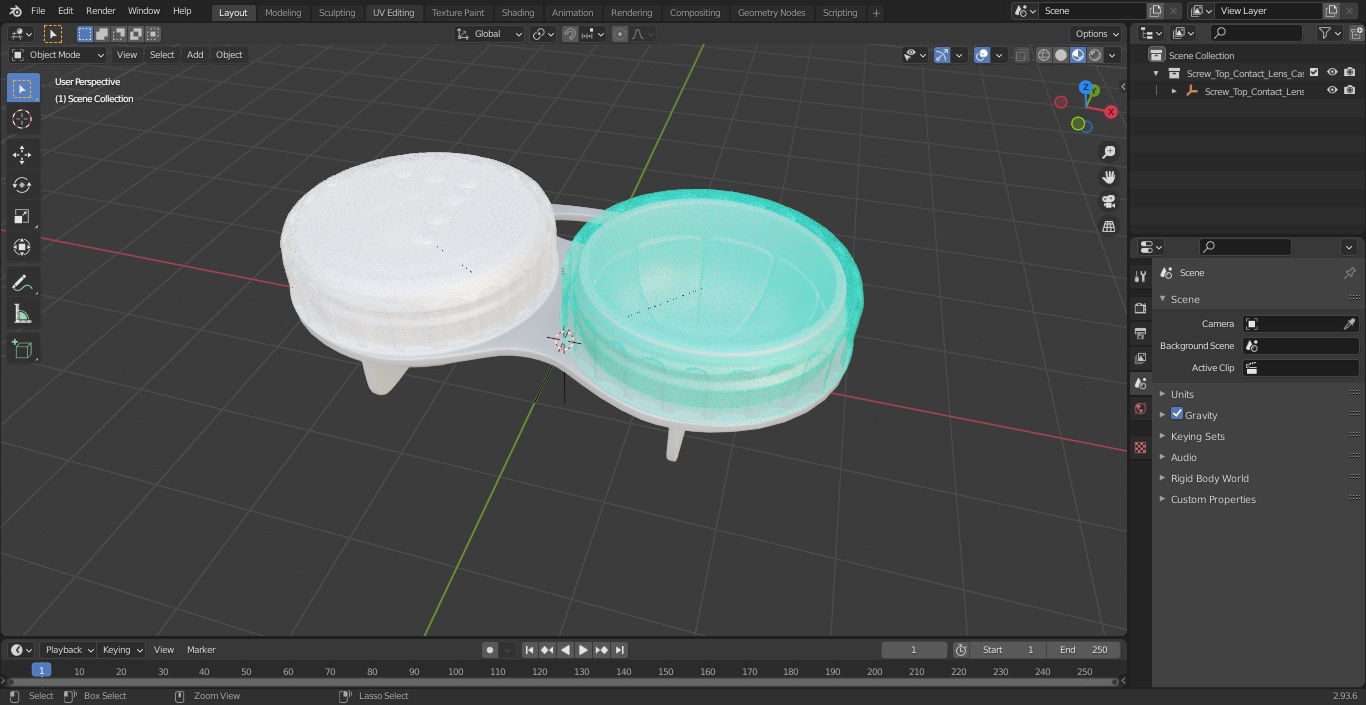This screenshot has height=705, width=1366.
Task: Open the timeline Marker menu
Action: [201, 650]
